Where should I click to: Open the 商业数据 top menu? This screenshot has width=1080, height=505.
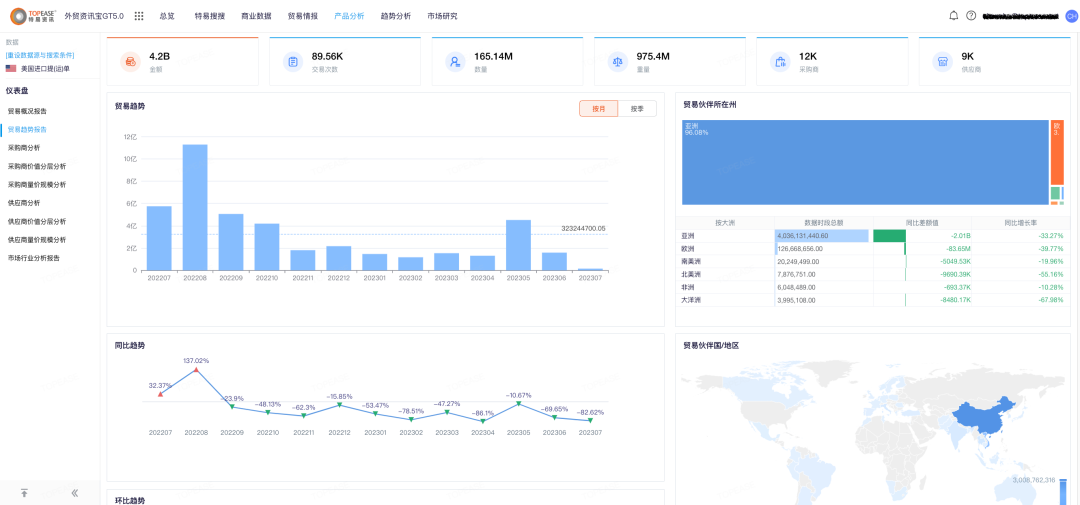[x=256, y=16]
